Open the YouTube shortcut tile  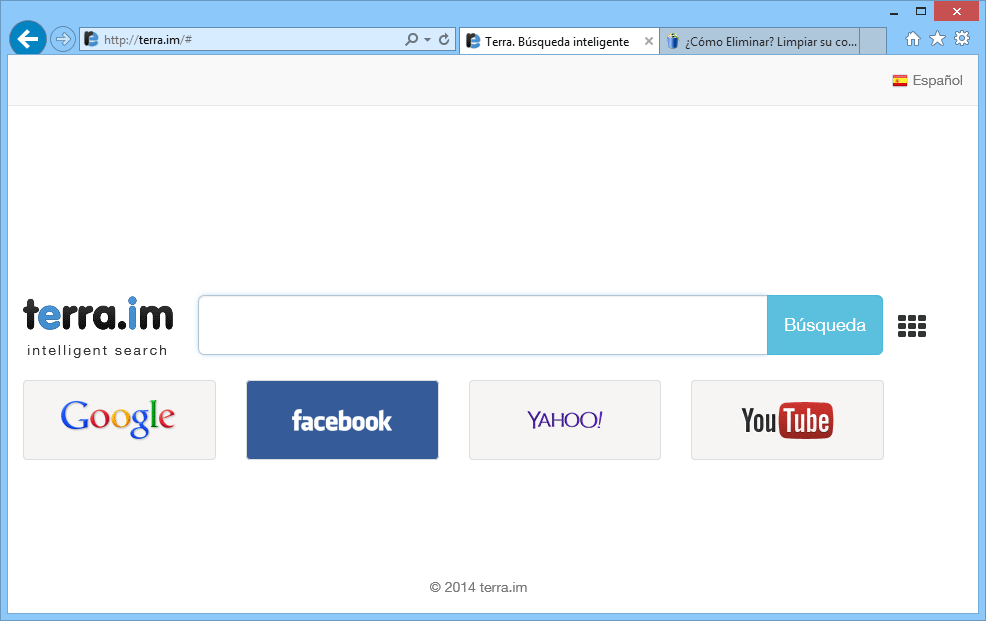[787, 420]
